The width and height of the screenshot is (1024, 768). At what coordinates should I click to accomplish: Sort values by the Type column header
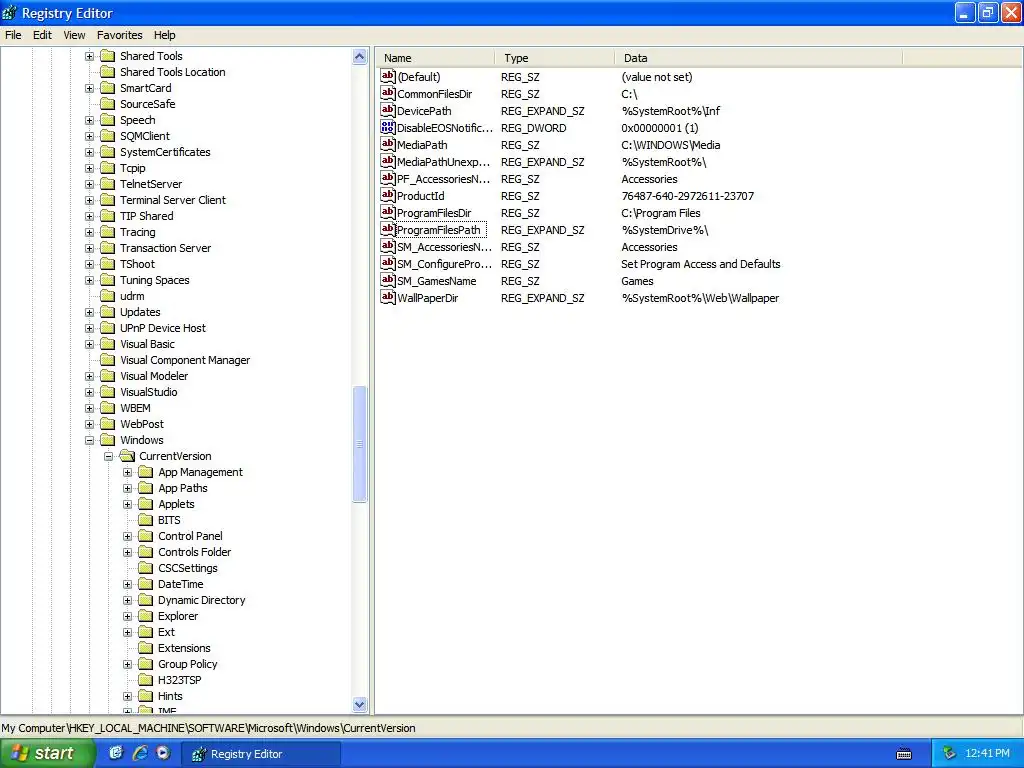[554, 58]
